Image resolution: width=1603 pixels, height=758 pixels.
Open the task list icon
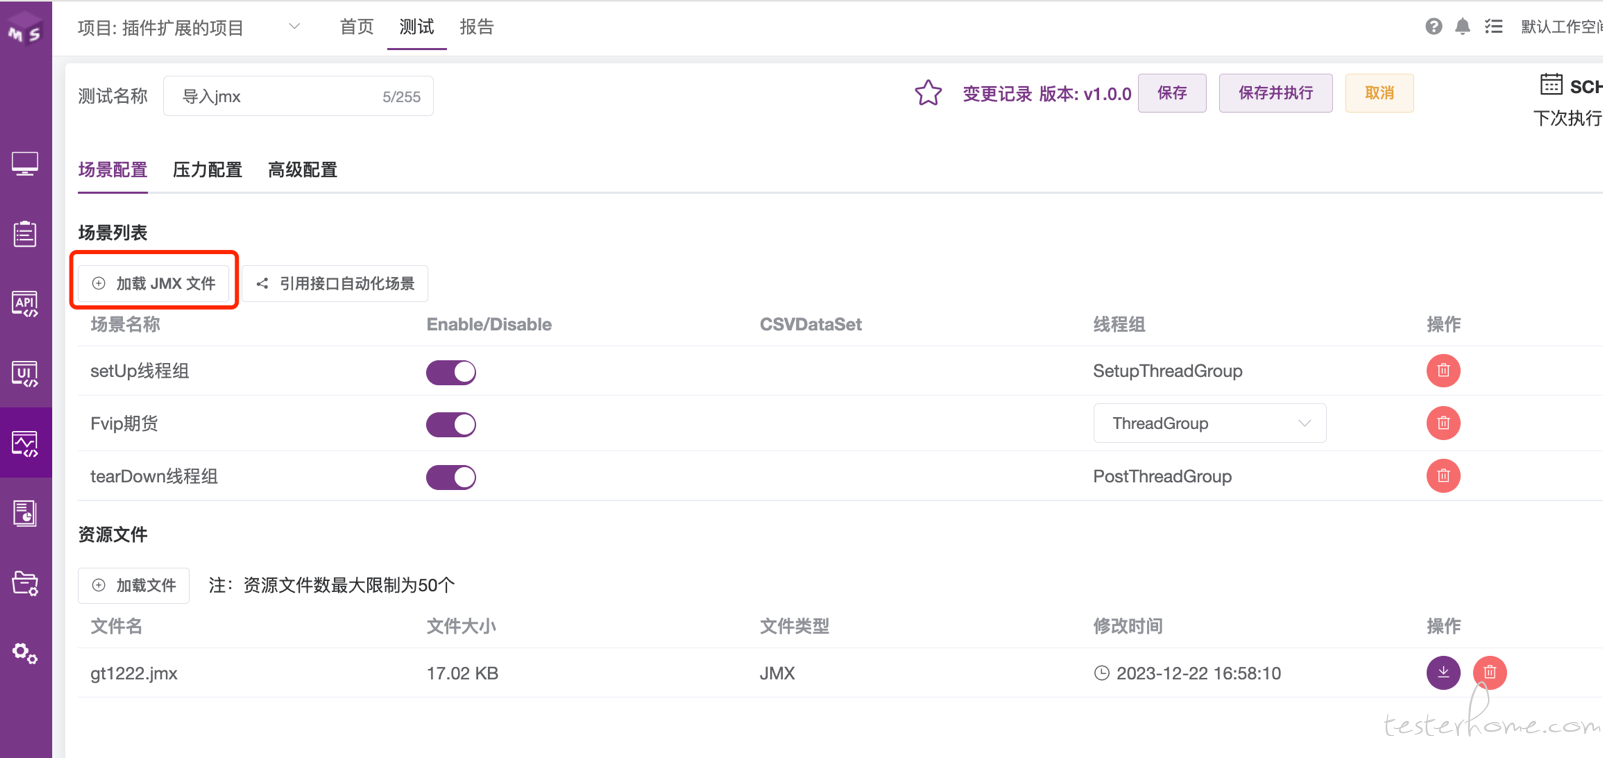pos(1494,27)
